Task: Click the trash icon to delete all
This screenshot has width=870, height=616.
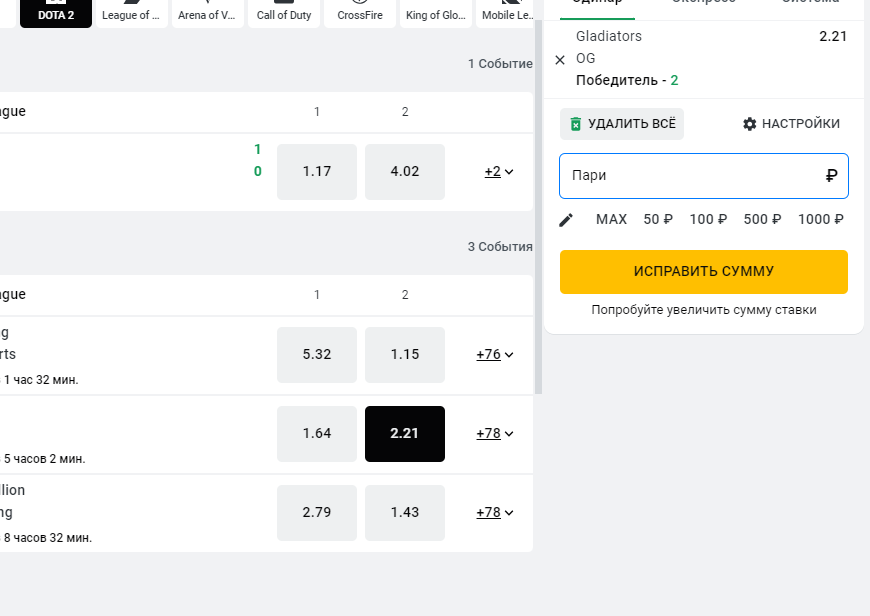Action: [576, 124]
